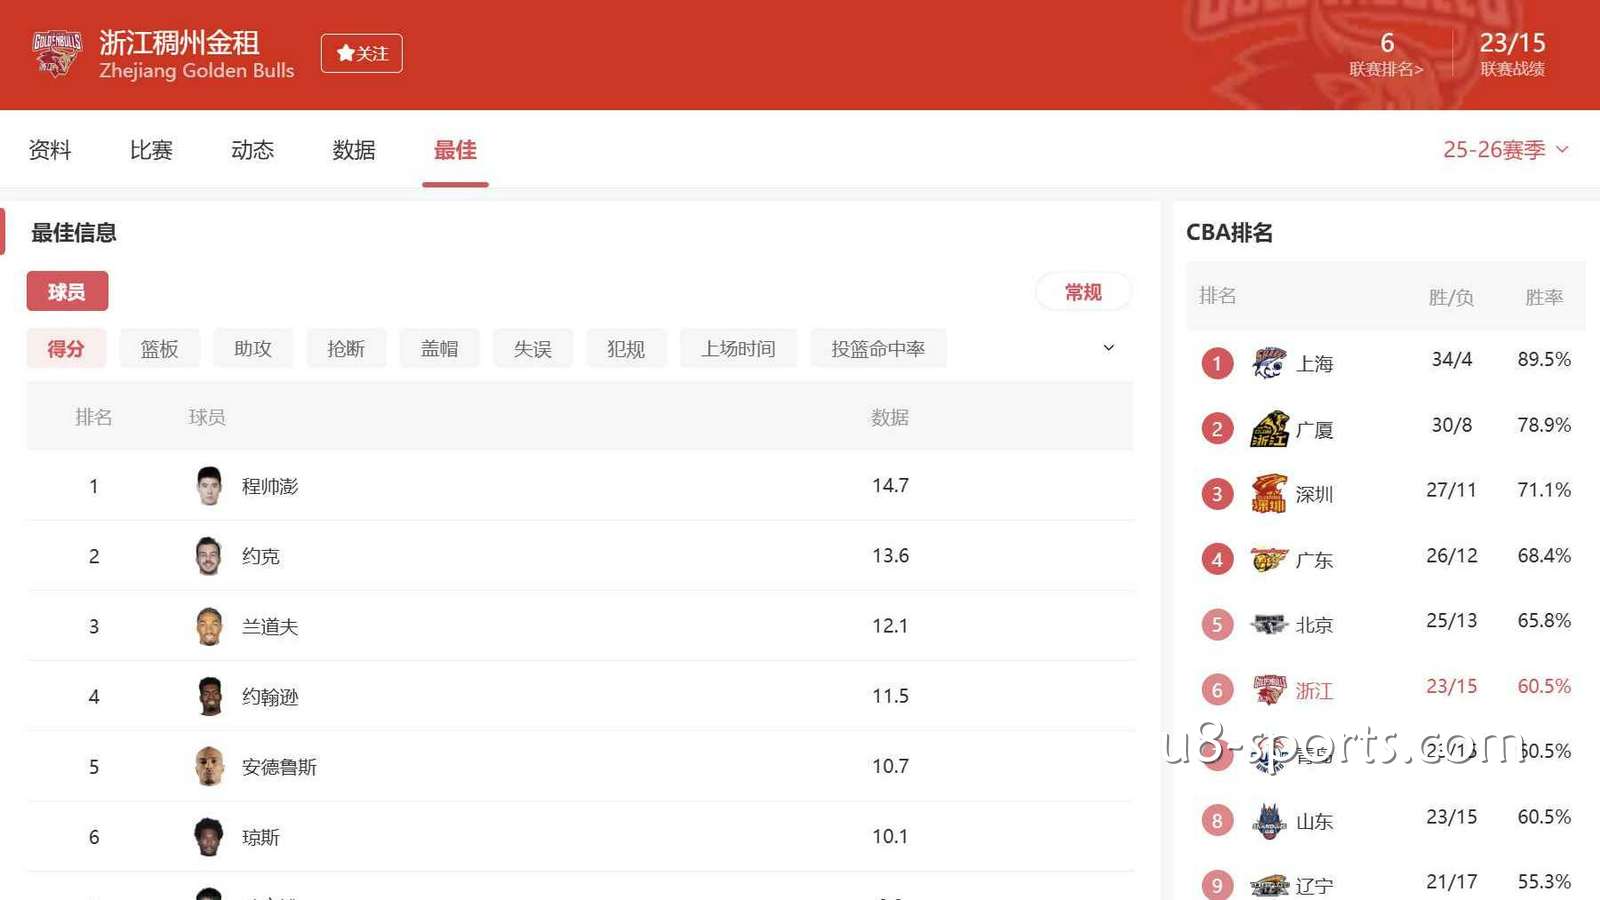Choose the 犯规 stat filter
This screenshot has width=1600, height=900.
pyautogui.click(x=626, y=349)
